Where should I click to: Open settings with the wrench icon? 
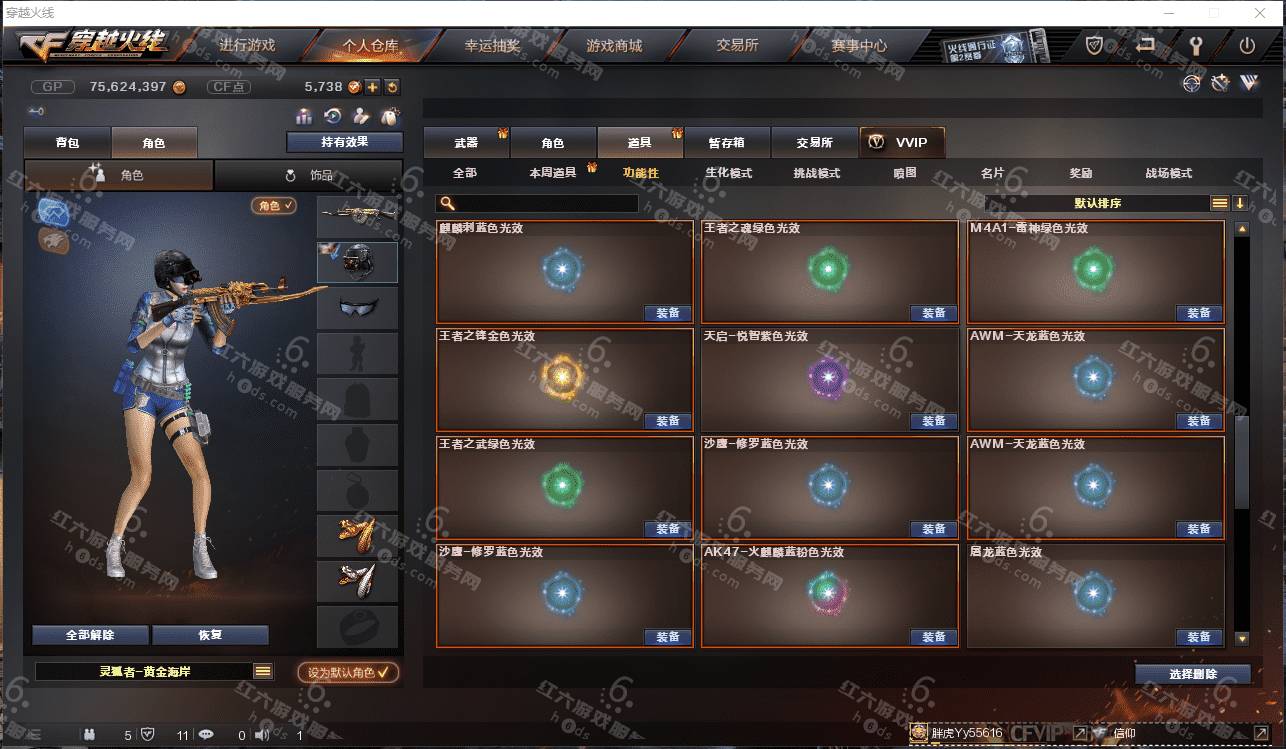(1196, 45)
